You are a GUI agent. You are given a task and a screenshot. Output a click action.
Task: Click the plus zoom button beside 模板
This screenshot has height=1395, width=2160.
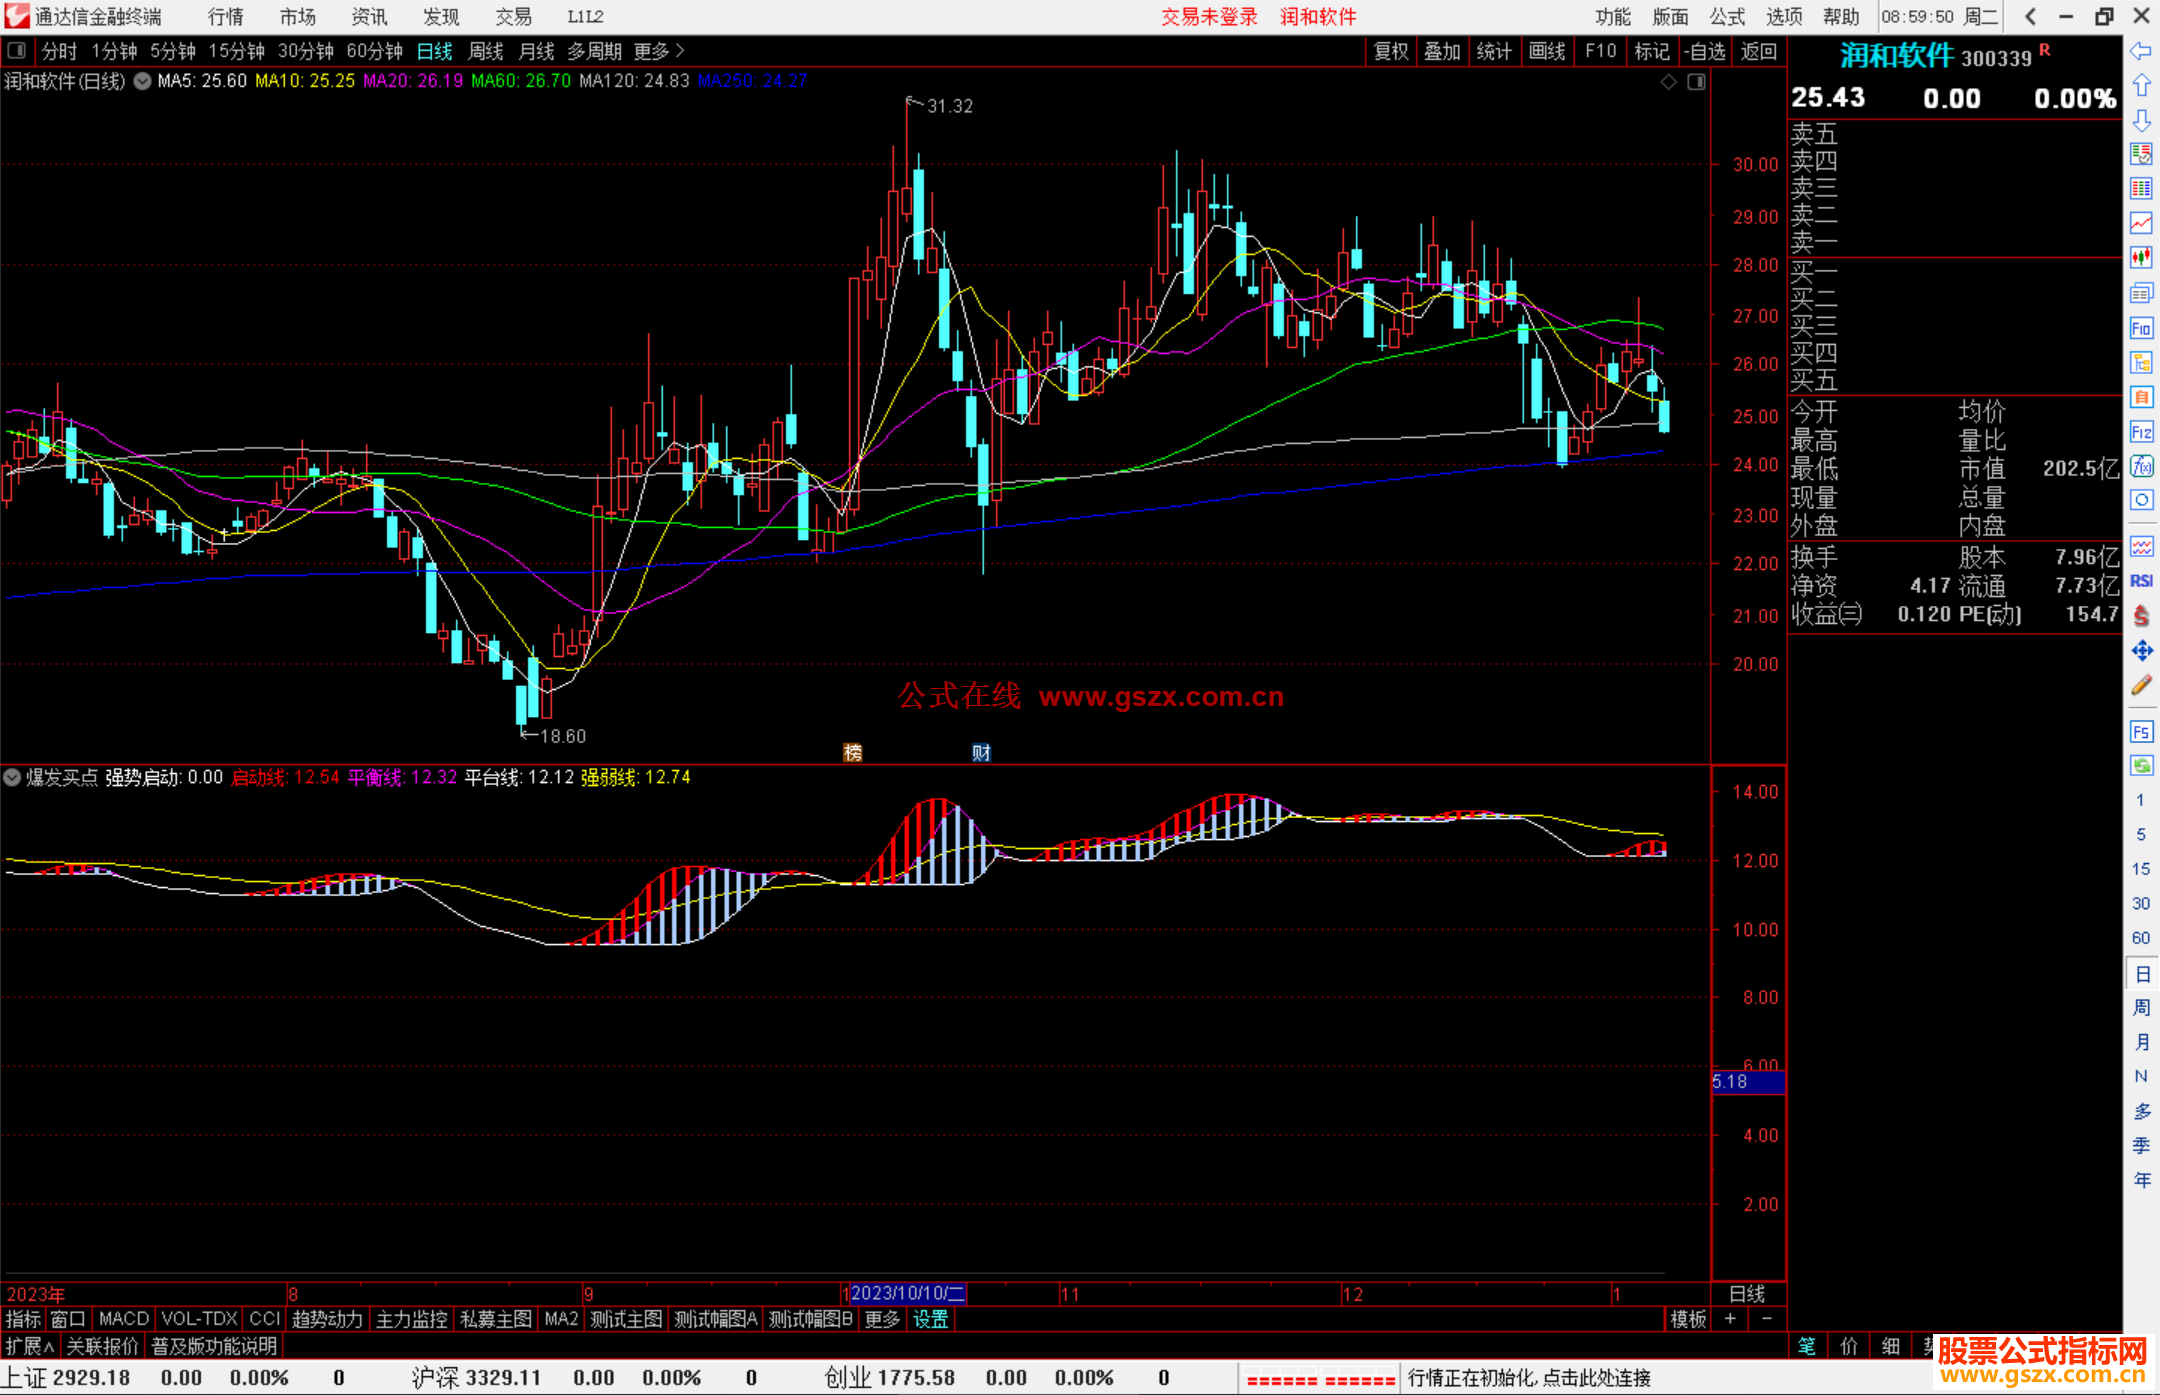[x=1730, y=1319]
